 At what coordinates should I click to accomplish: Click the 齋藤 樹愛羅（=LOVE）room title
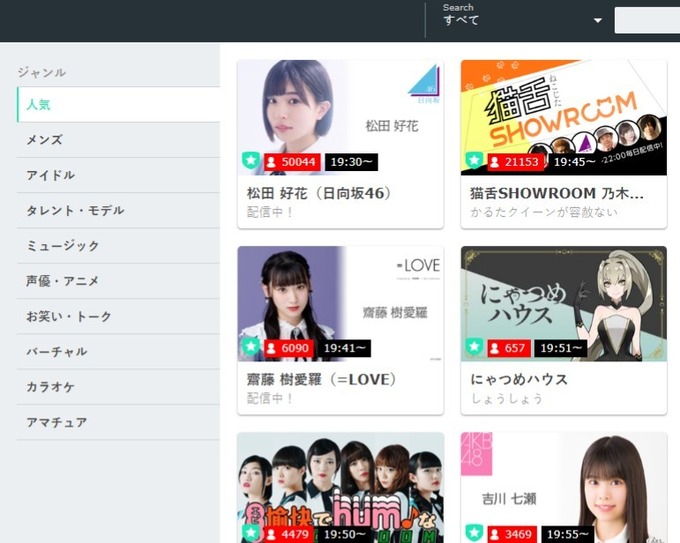[322, 379]
